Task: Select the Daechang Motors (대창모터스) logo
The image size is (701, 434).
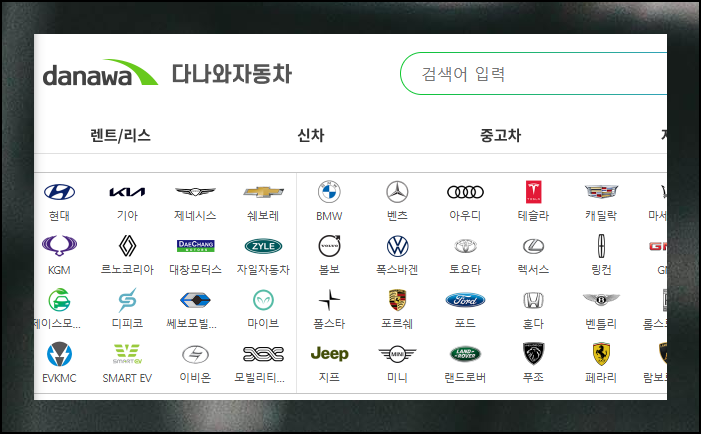Action: pyautogui.click(x=195, y=246)
